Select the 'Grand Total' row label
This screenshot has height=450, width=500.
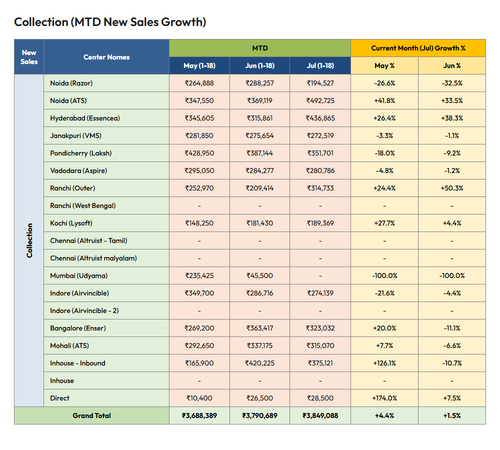pyautogui.click(x=92, y=416)
